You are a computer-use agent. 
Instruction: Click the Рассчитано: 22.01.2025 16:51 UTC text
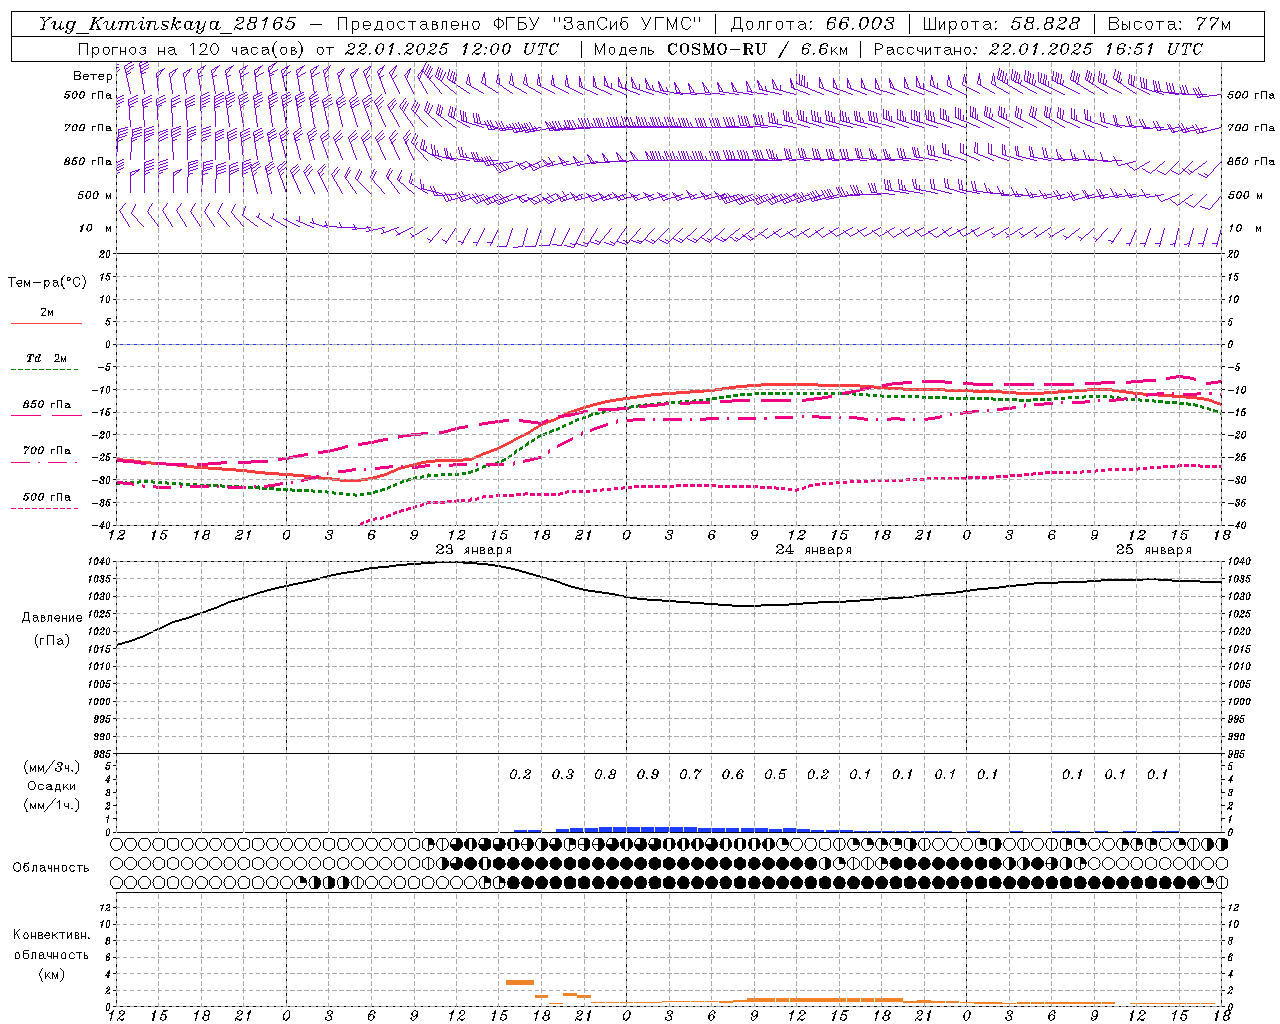pyautogui.click(x=1038, y=49)
